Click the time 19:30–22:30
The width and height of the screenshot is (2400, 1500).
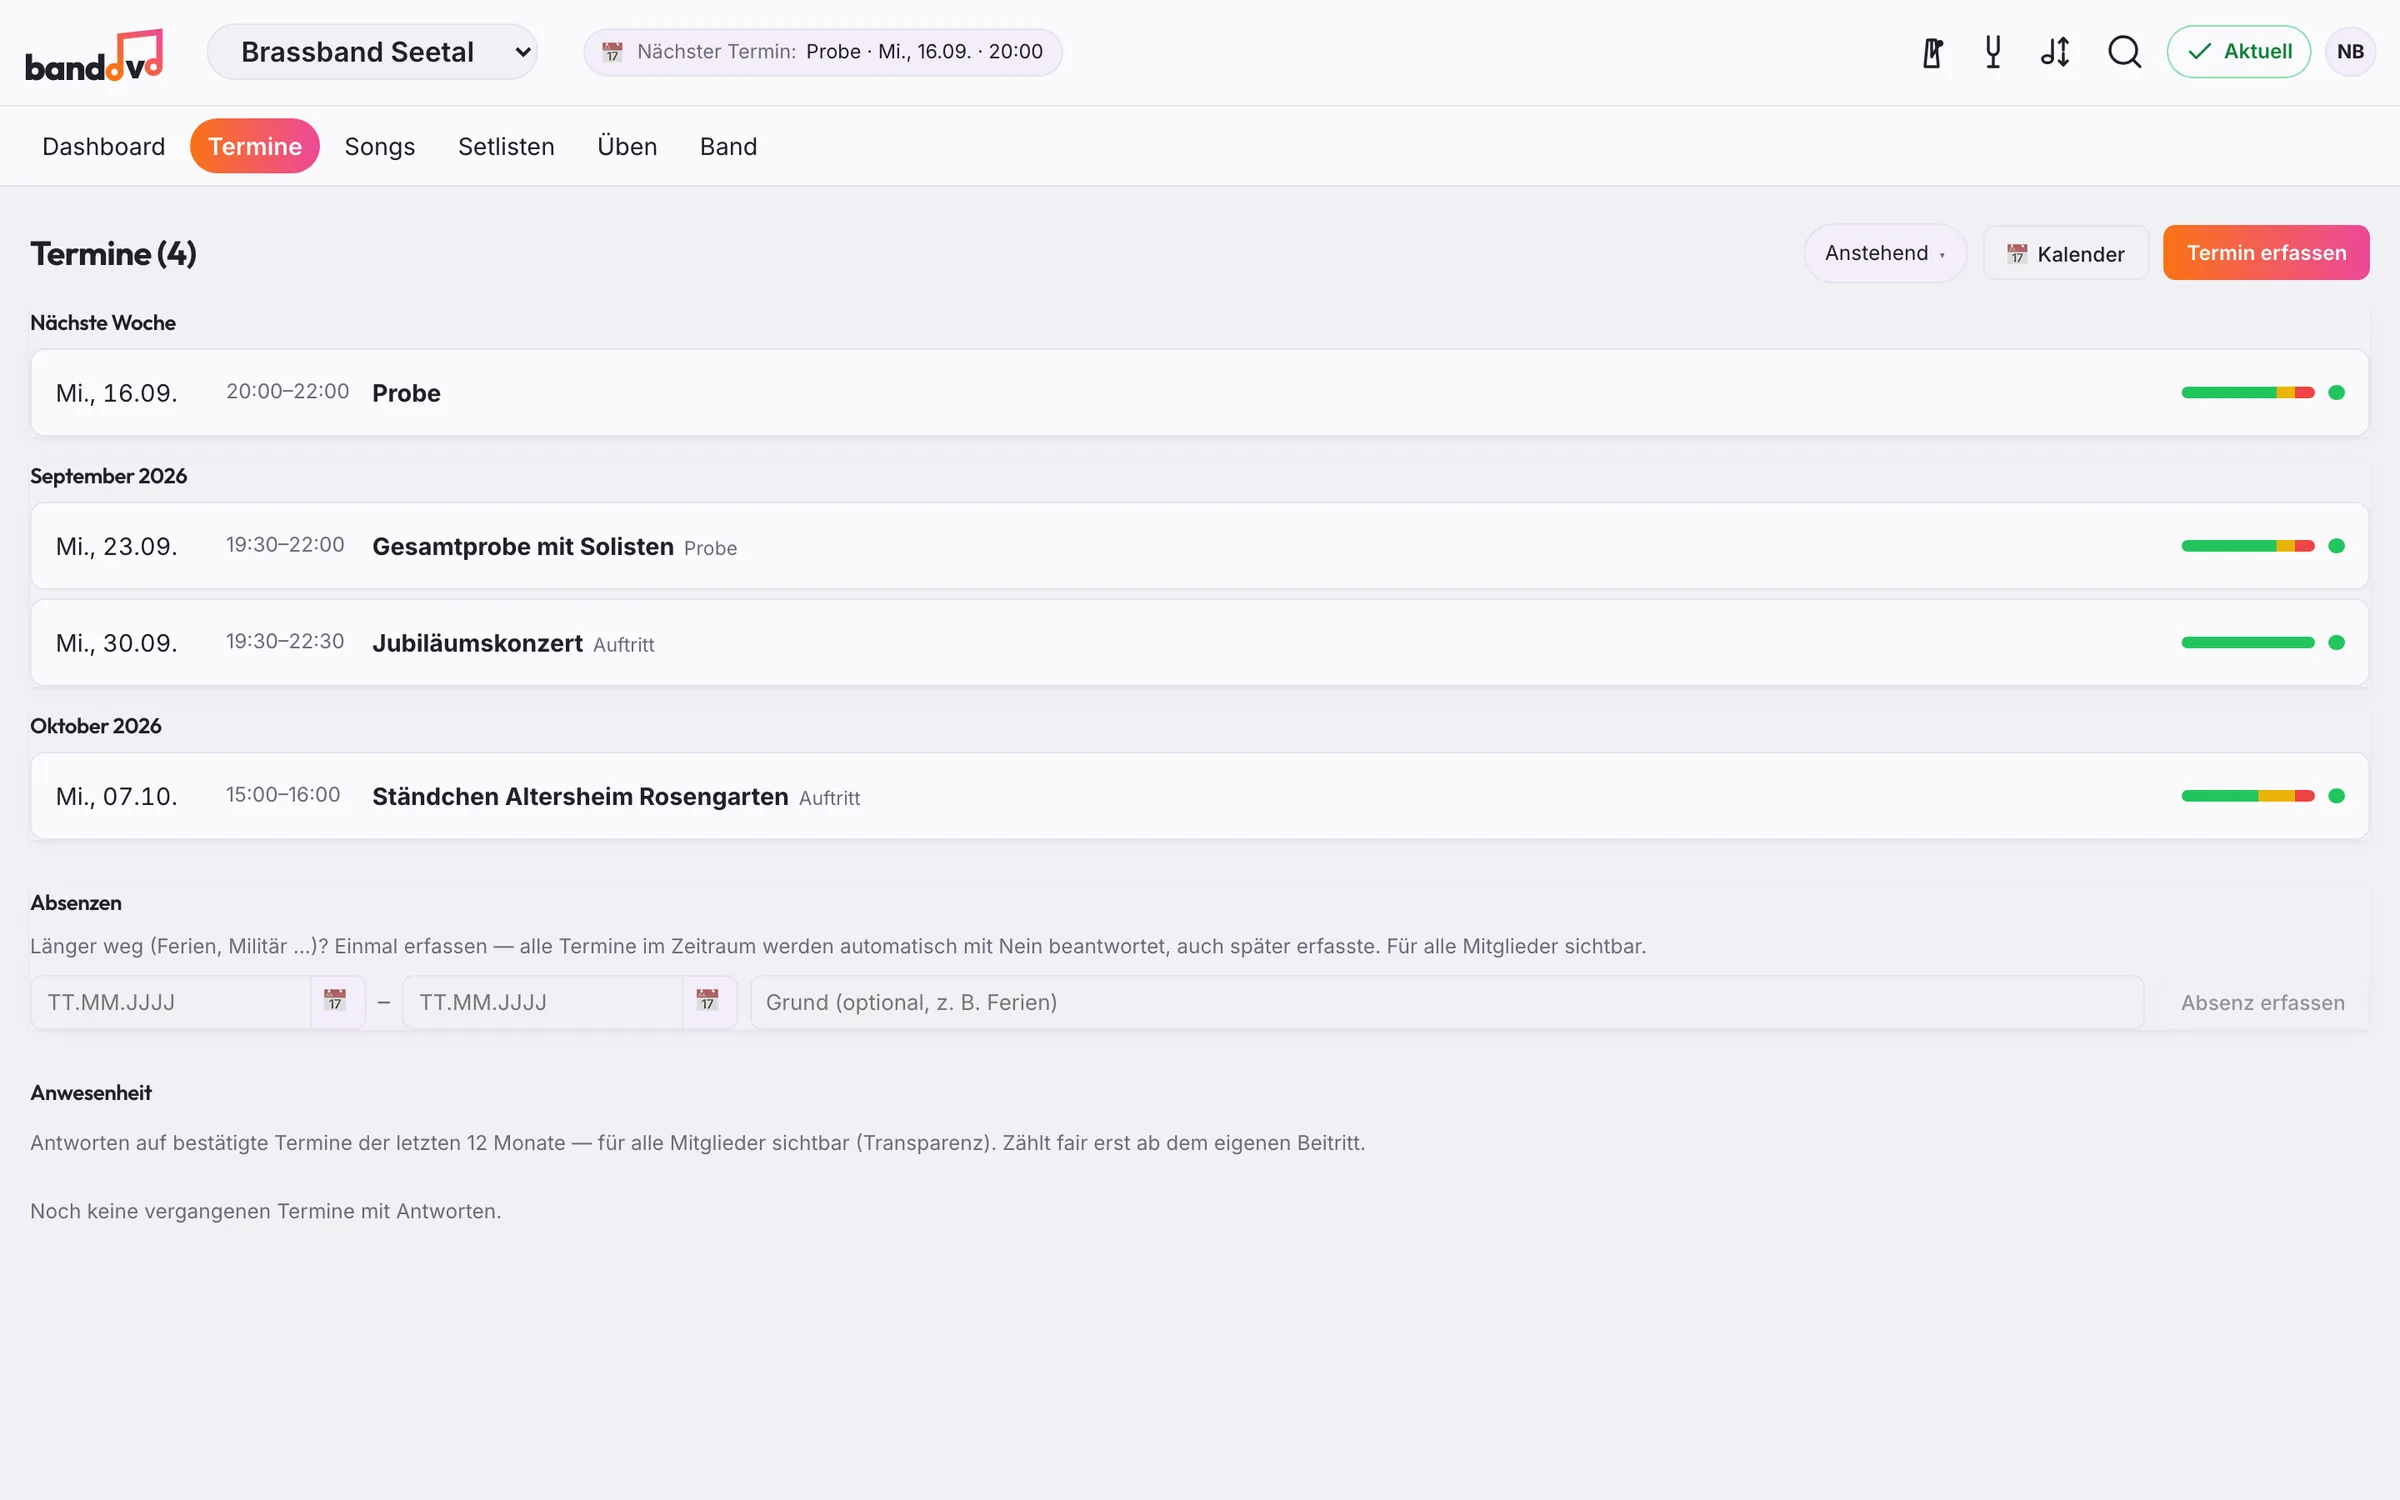[285, 641]
